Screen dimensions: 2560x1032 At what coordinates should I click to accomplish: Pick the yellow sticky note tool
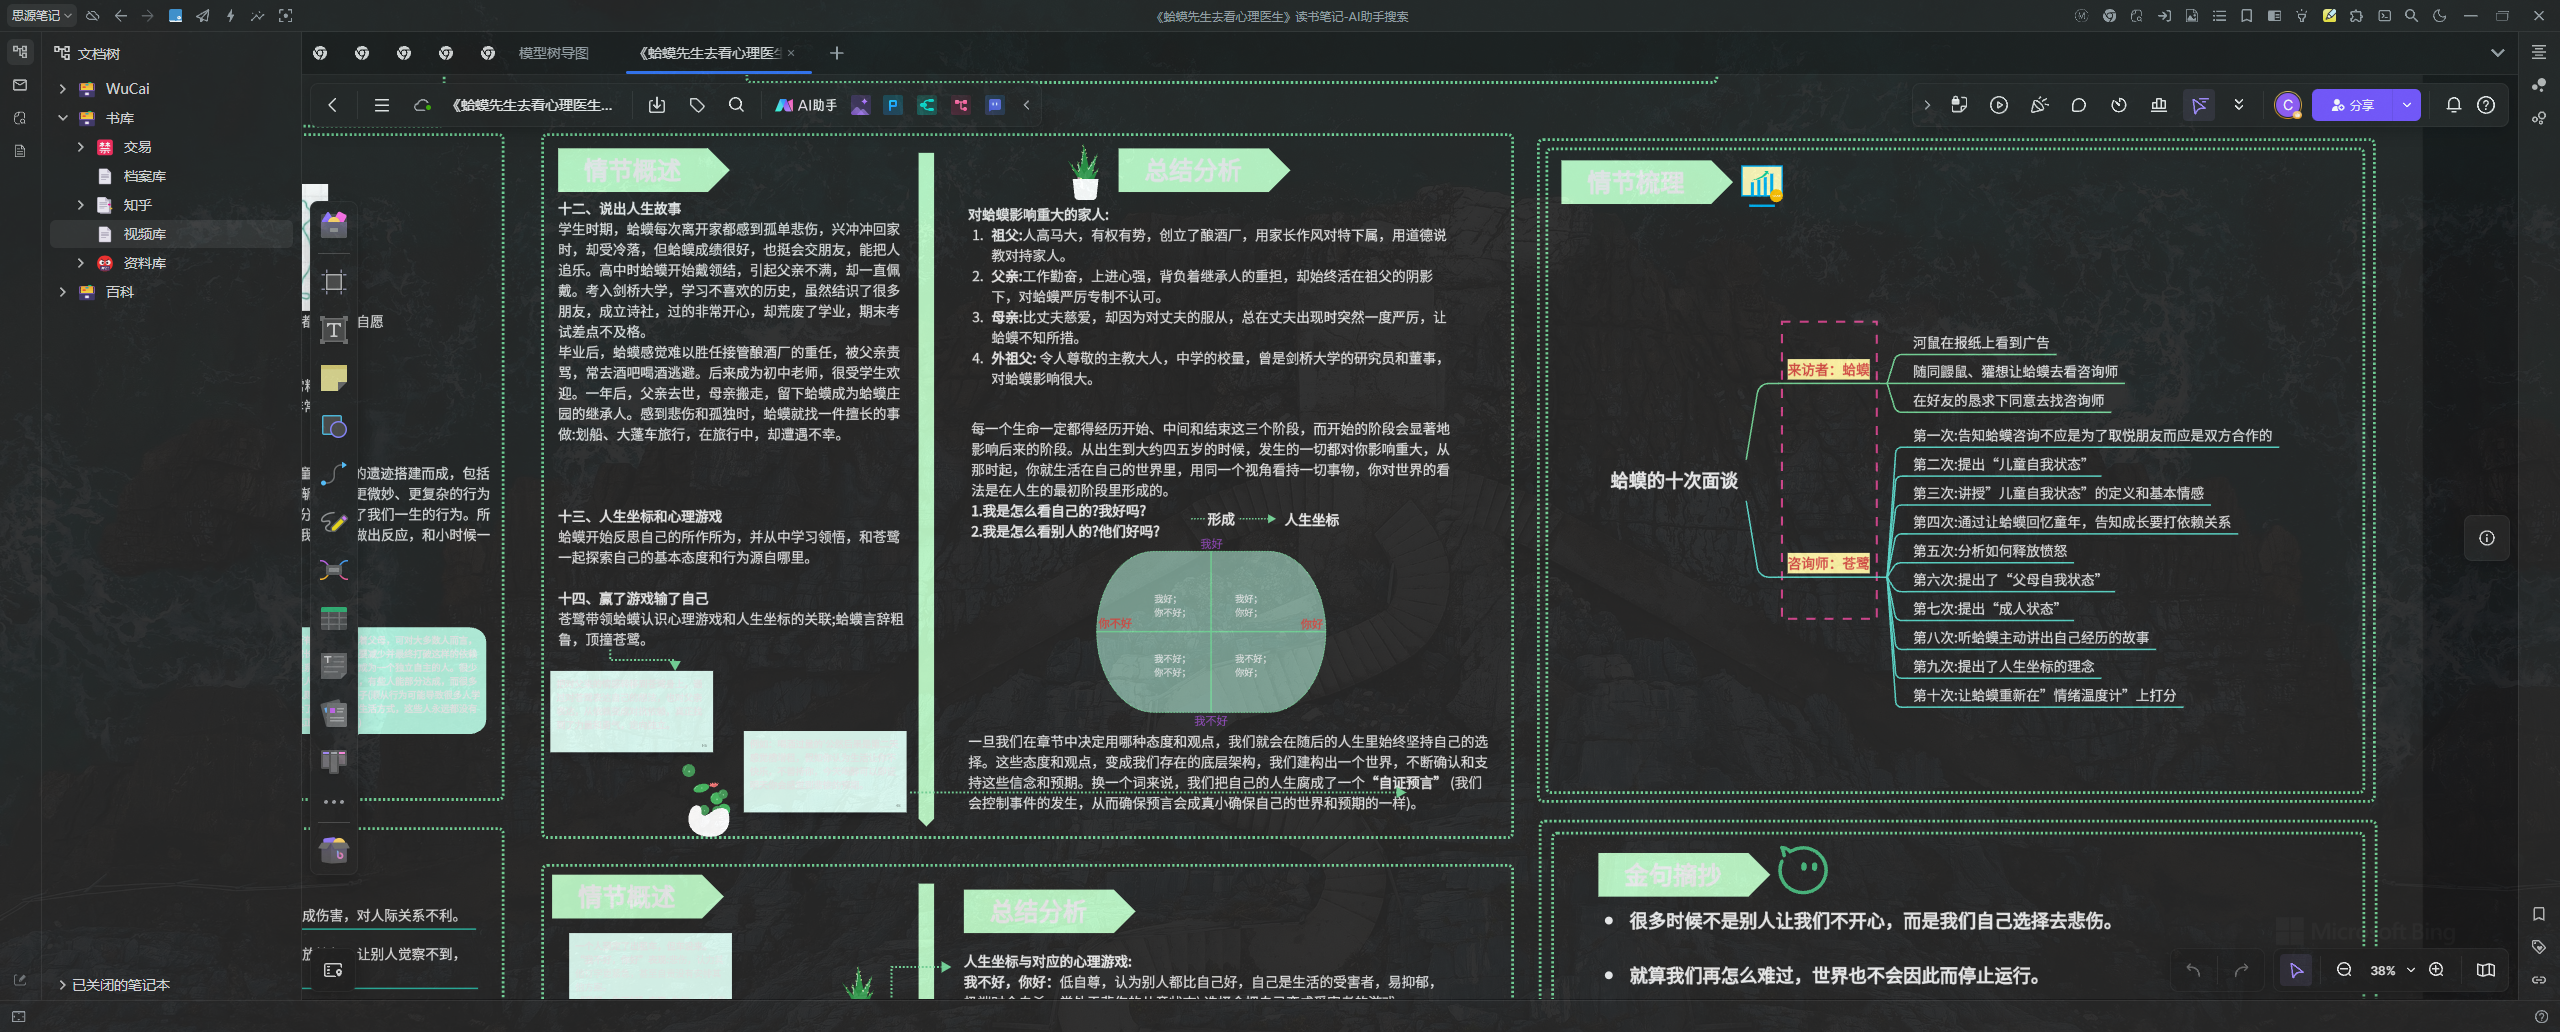(334, 378)
